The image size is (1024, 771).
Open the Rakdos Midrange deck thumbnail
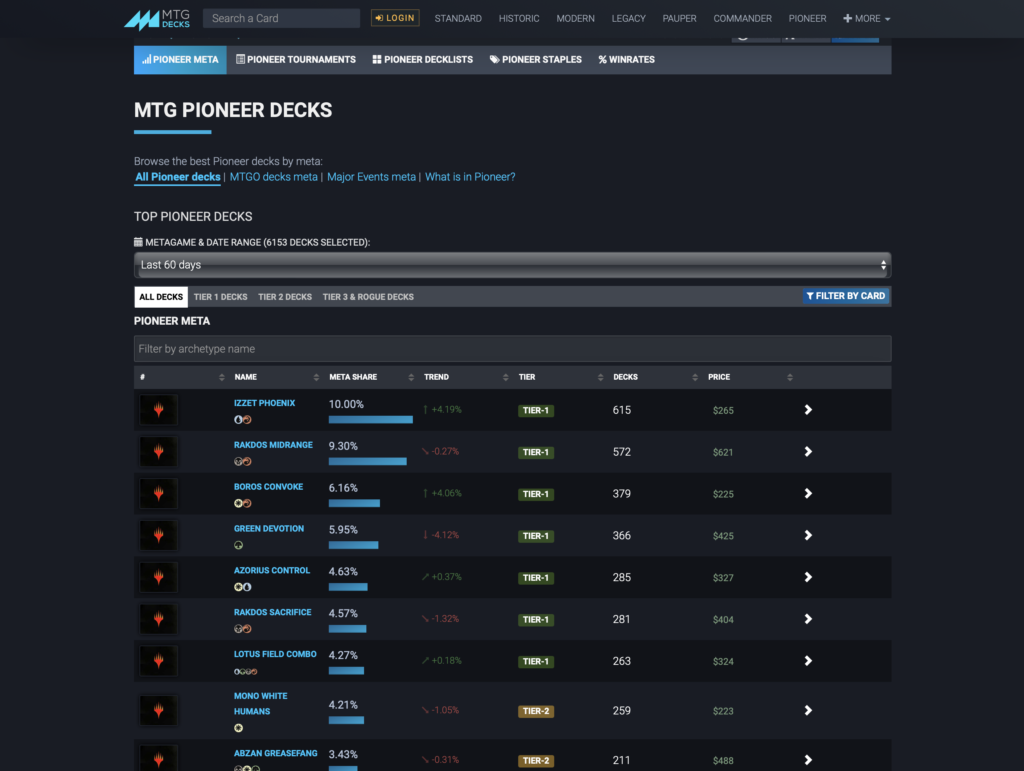(x=158, y=452)
